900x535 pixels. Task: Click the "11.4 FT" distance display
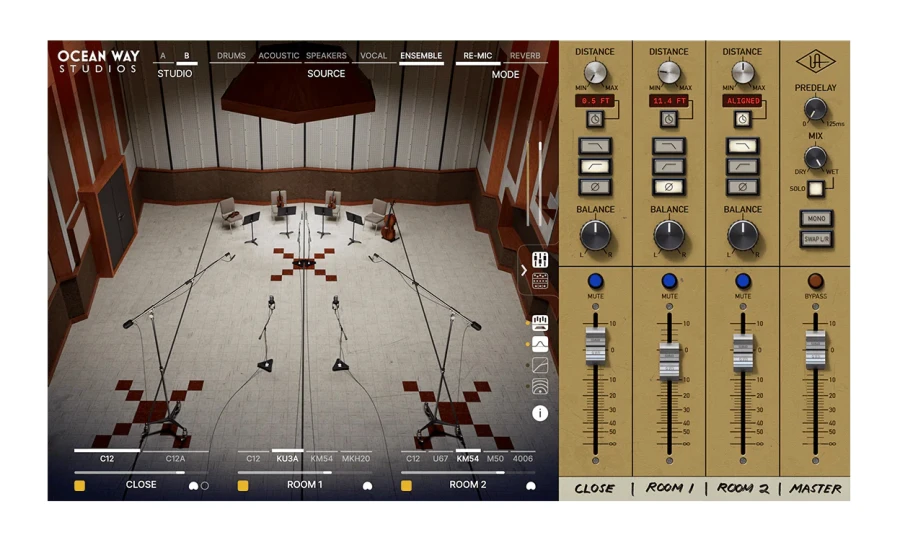tap(669, 101)
